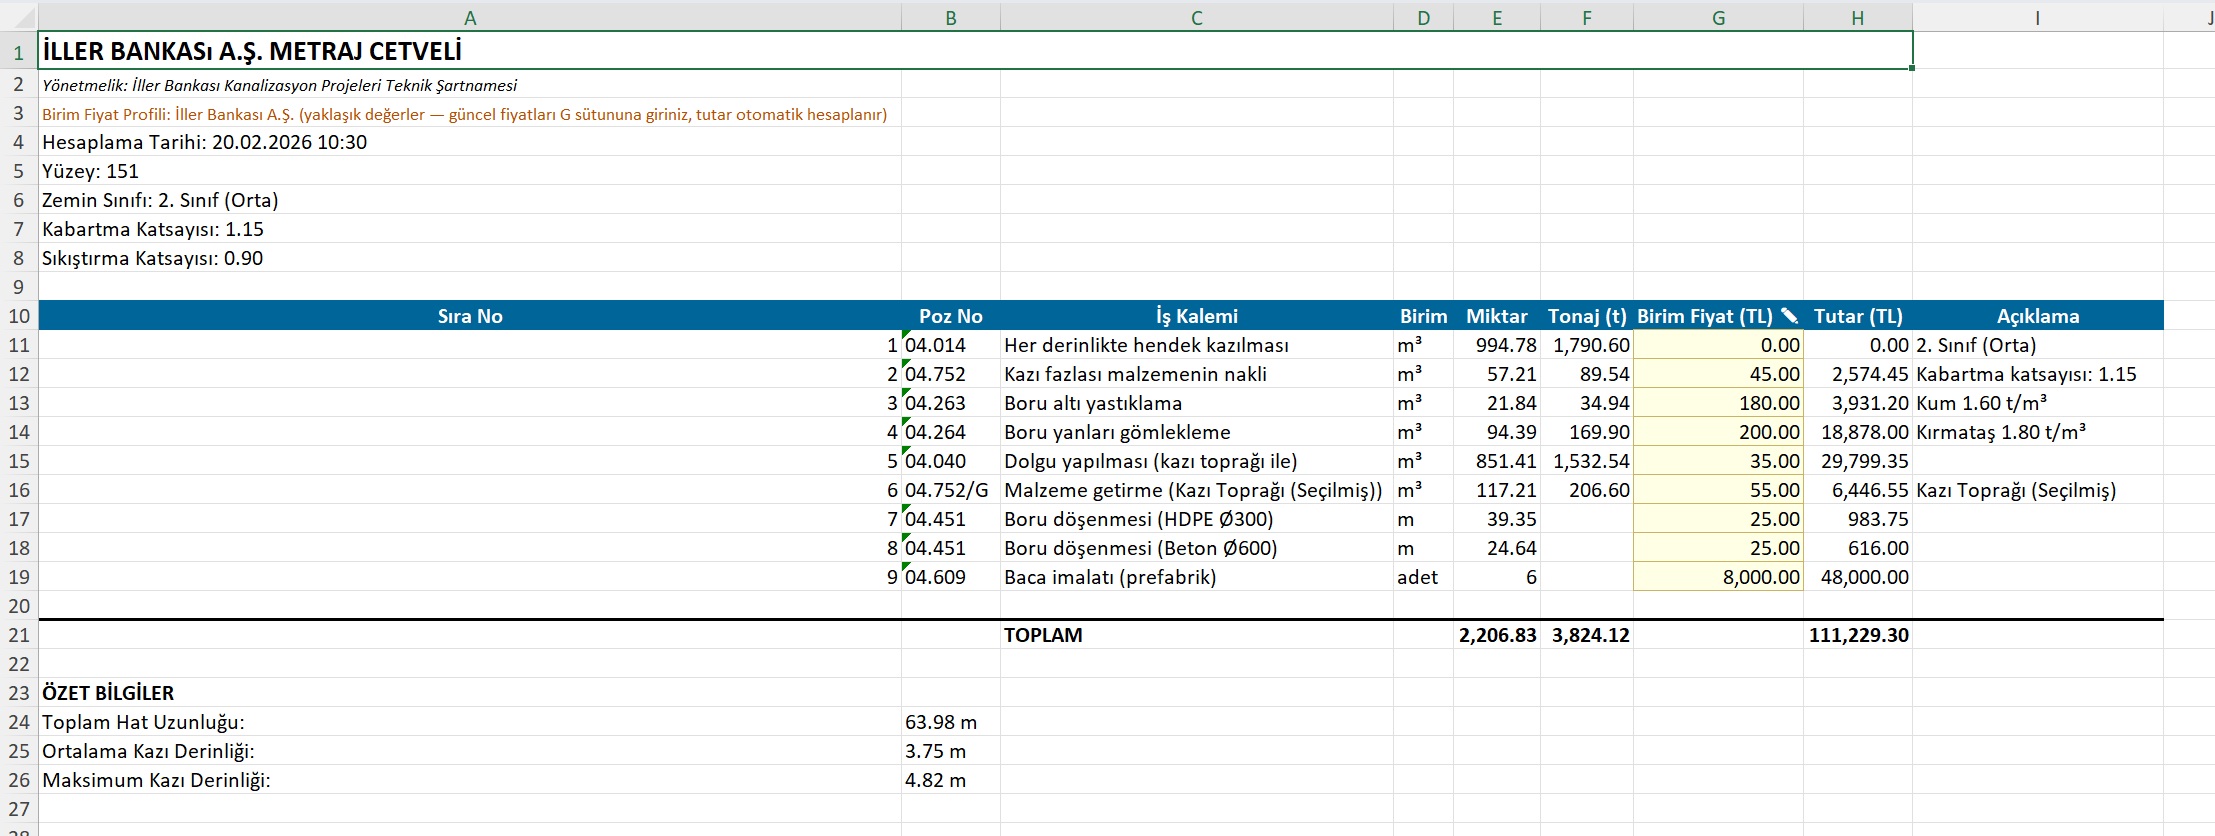Select Toplam Hat Uzunluğu value 63.98 m
This screenshot has width=2215, height=836.
950,722
